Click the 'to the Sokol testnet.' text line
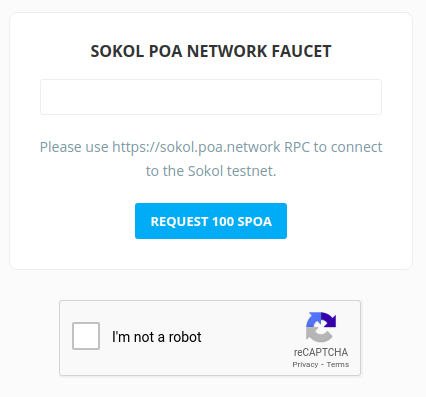Image resolution: width=426 pixels, height=397 pixels. 211,171
